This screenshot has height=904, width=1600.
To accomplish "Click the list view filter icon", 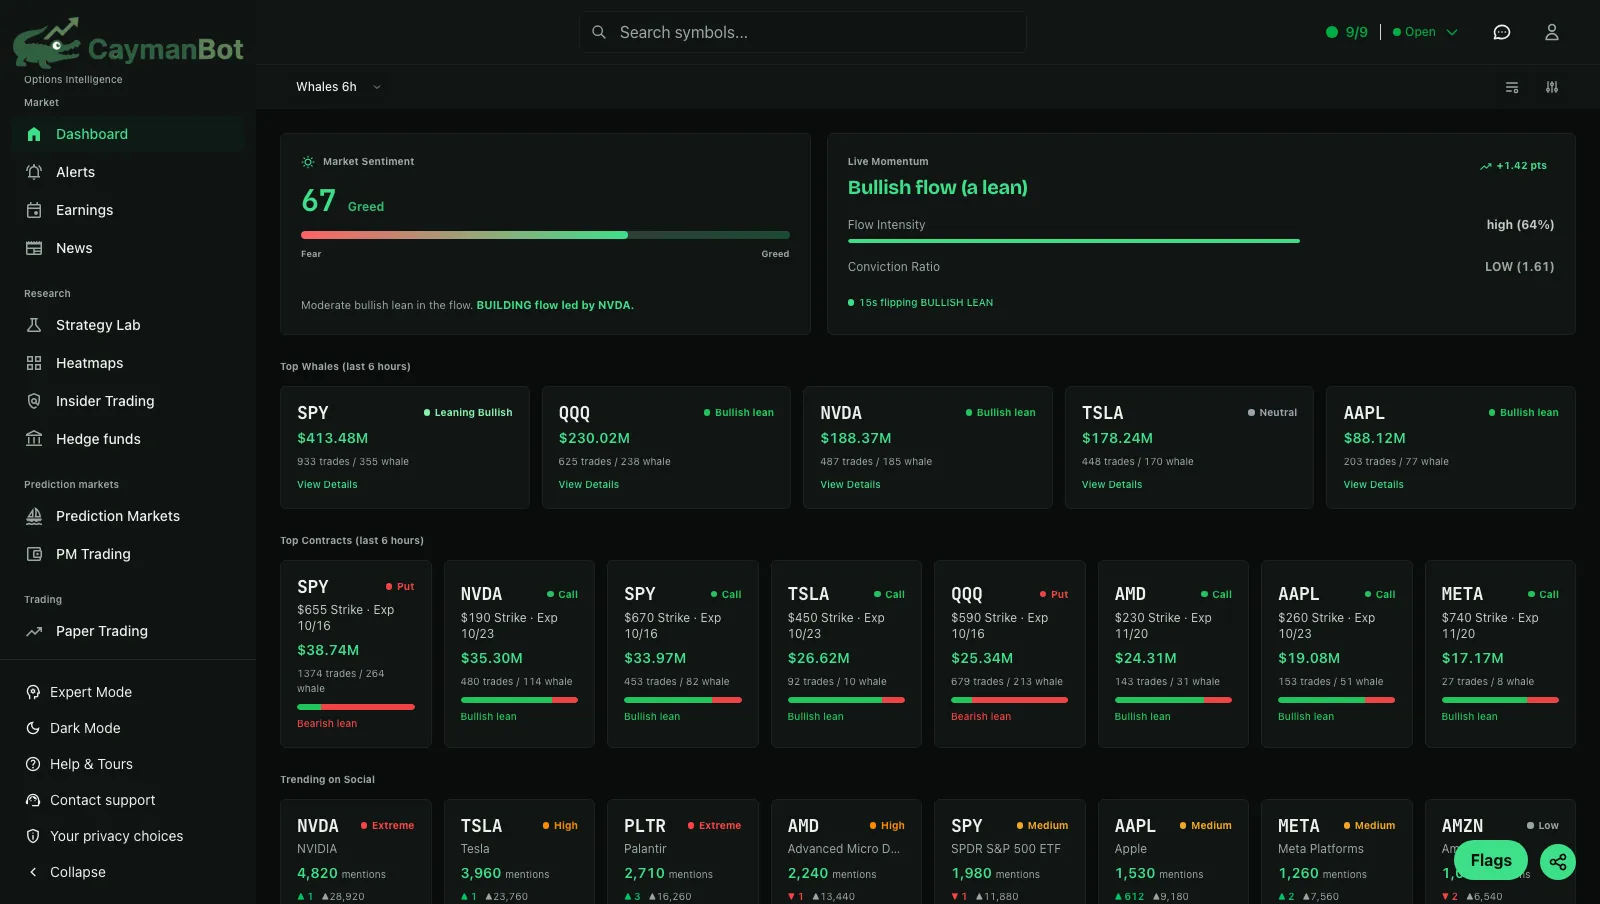I will click(1512, 87).
